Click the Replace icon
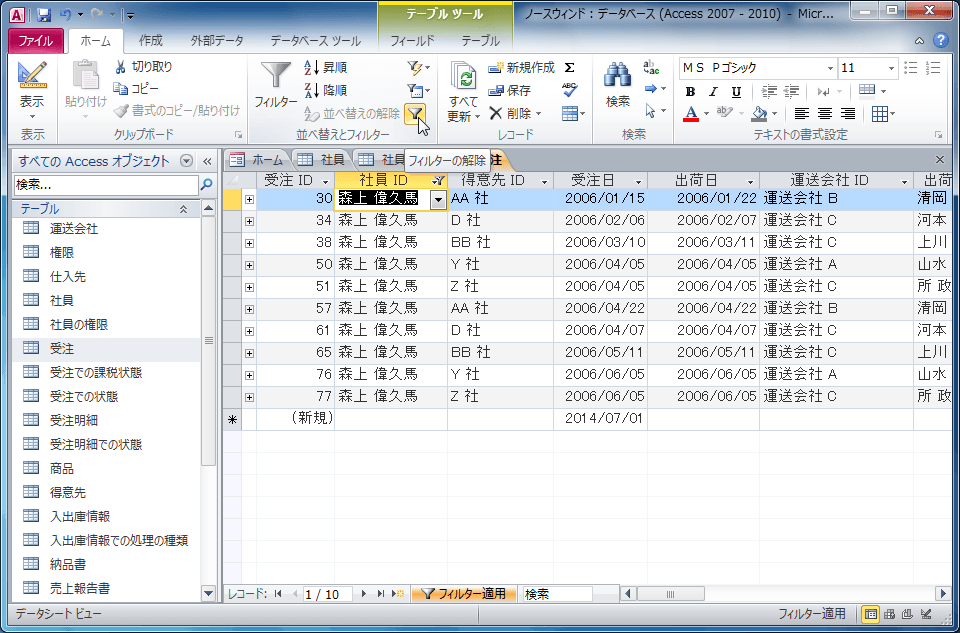 tap(651, 67)
